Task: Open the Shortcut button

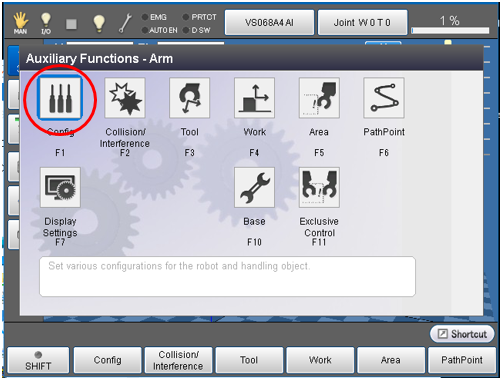Action: tap(462, 334)
